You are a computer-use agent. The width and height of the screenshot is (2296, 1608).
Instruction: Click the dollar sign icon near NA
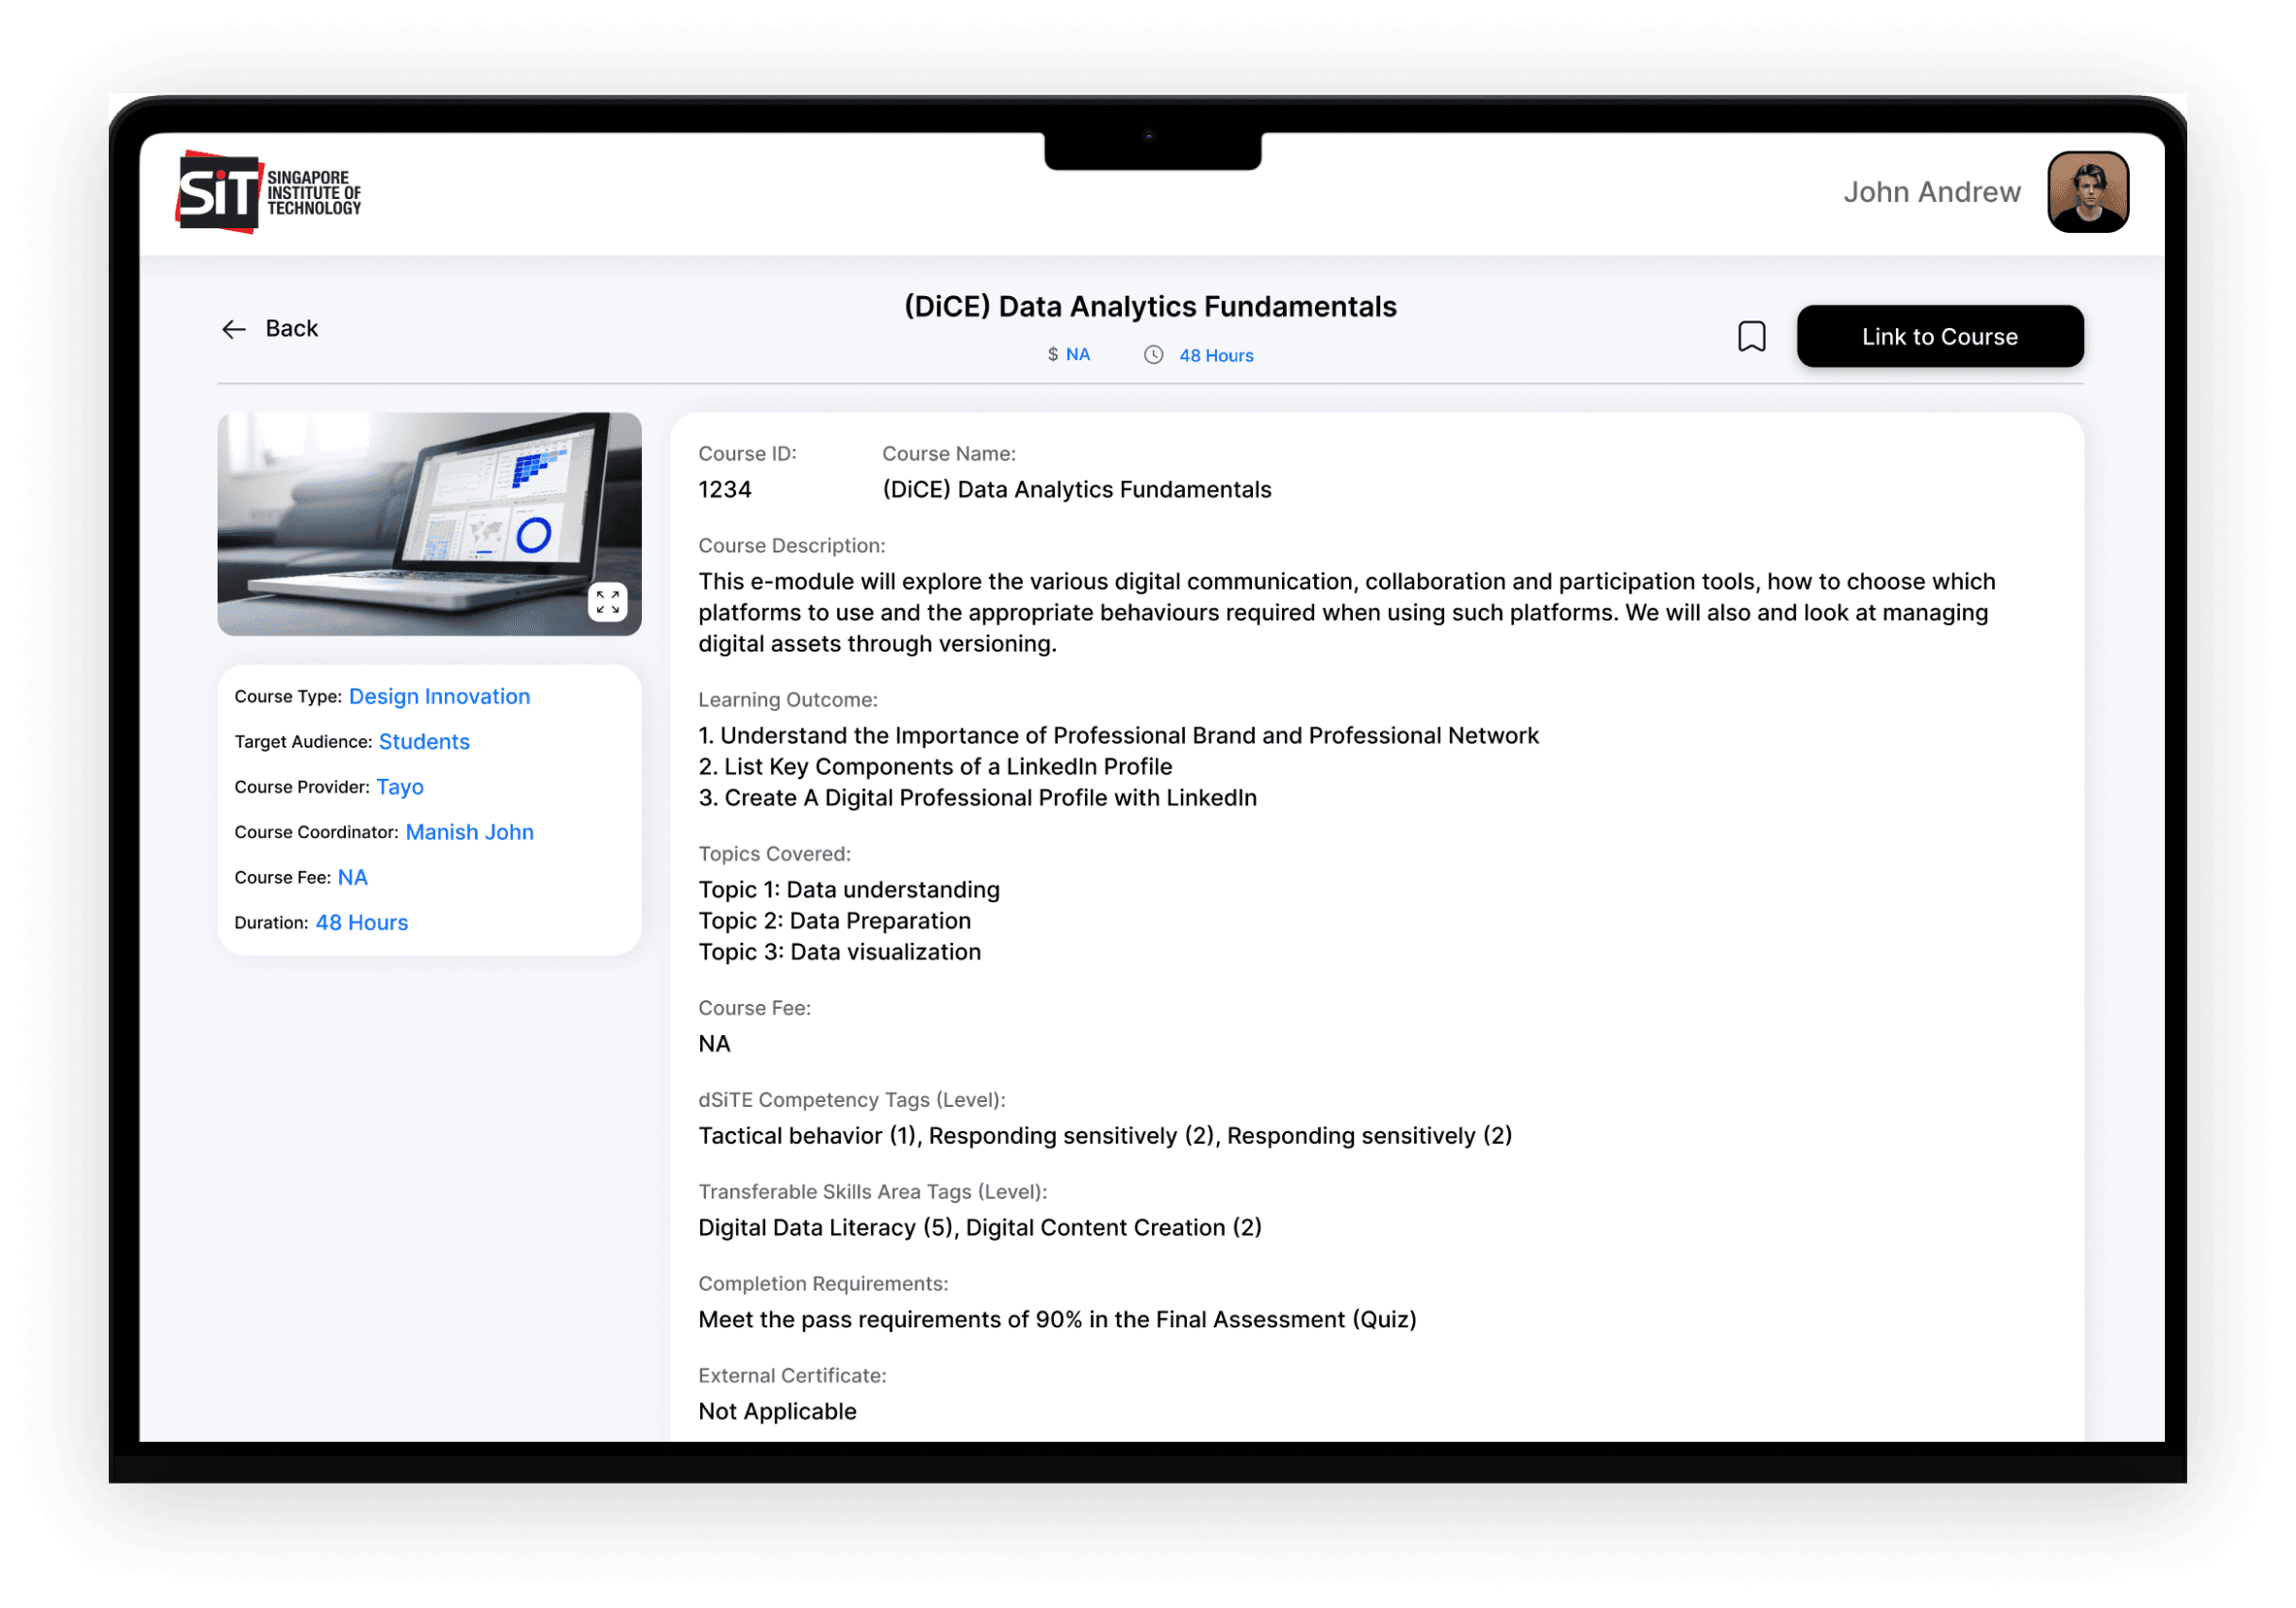point(1052,354)
